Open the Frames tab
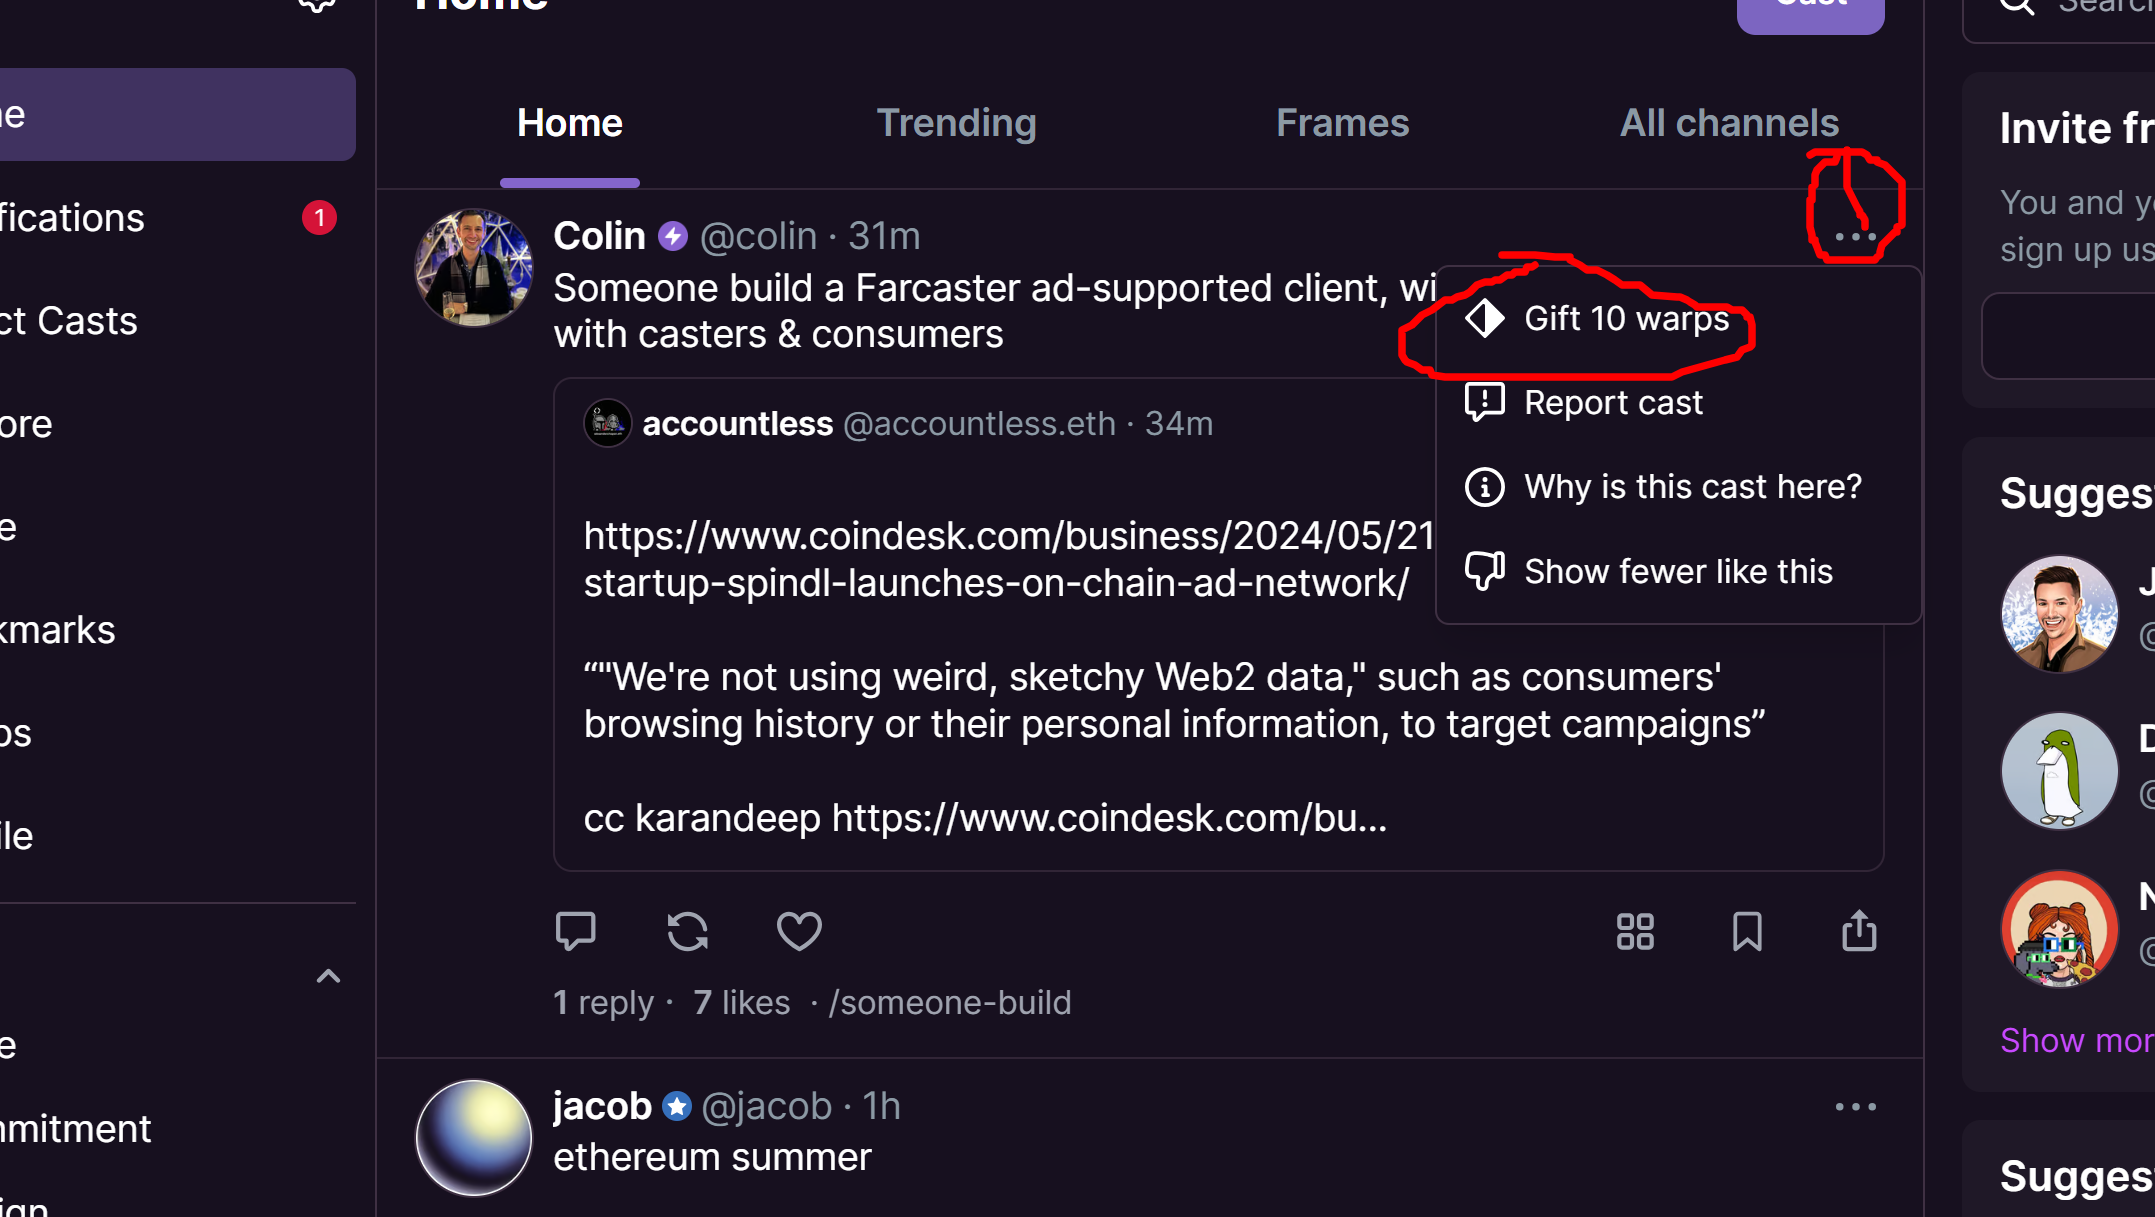This screenshot has height=1217, width=2155. click(1342, 123)
